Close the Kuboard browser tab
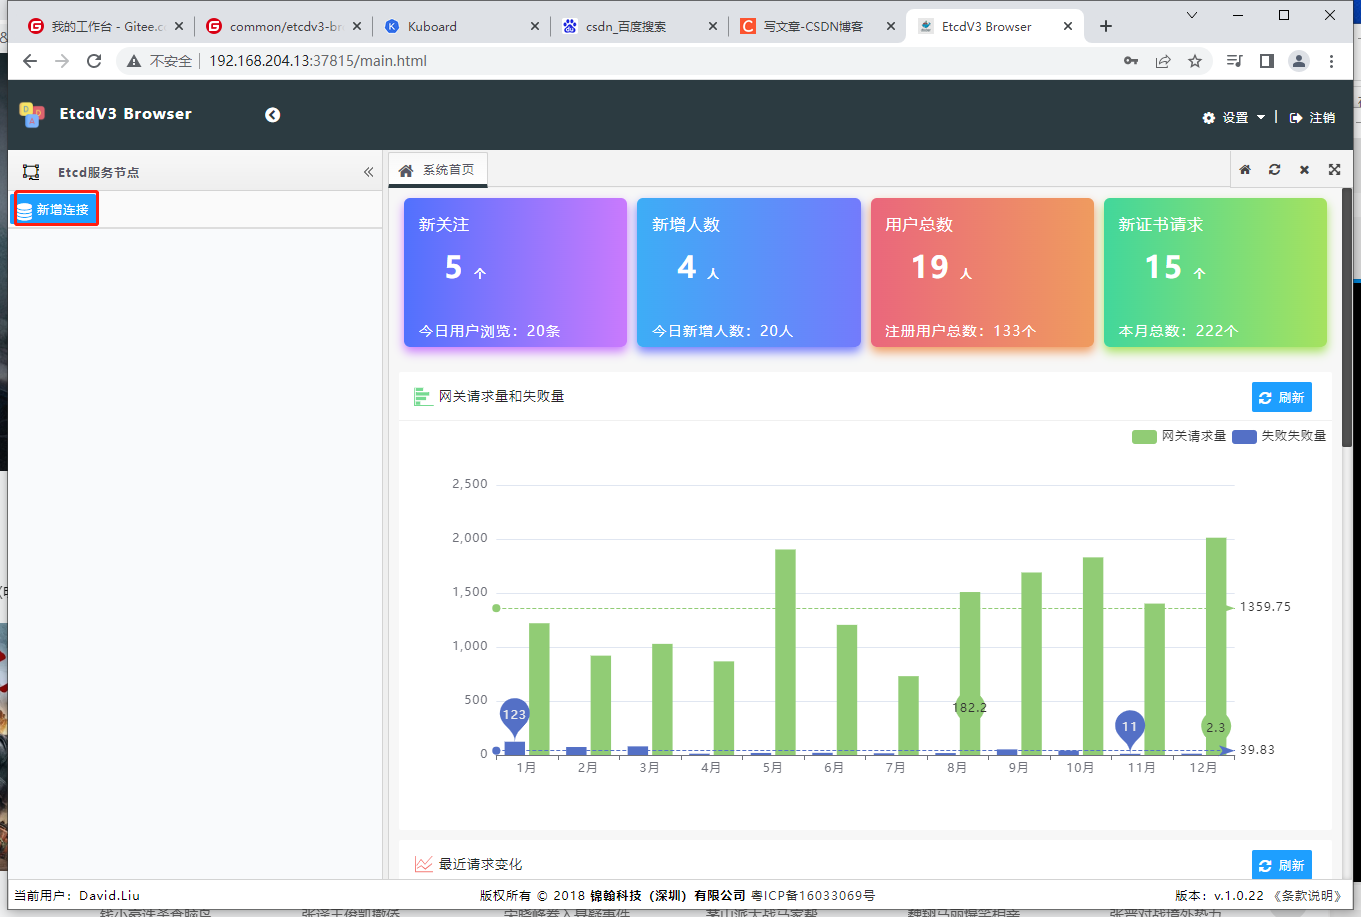This screenshot has height=917, width=1361. point(535,27)
